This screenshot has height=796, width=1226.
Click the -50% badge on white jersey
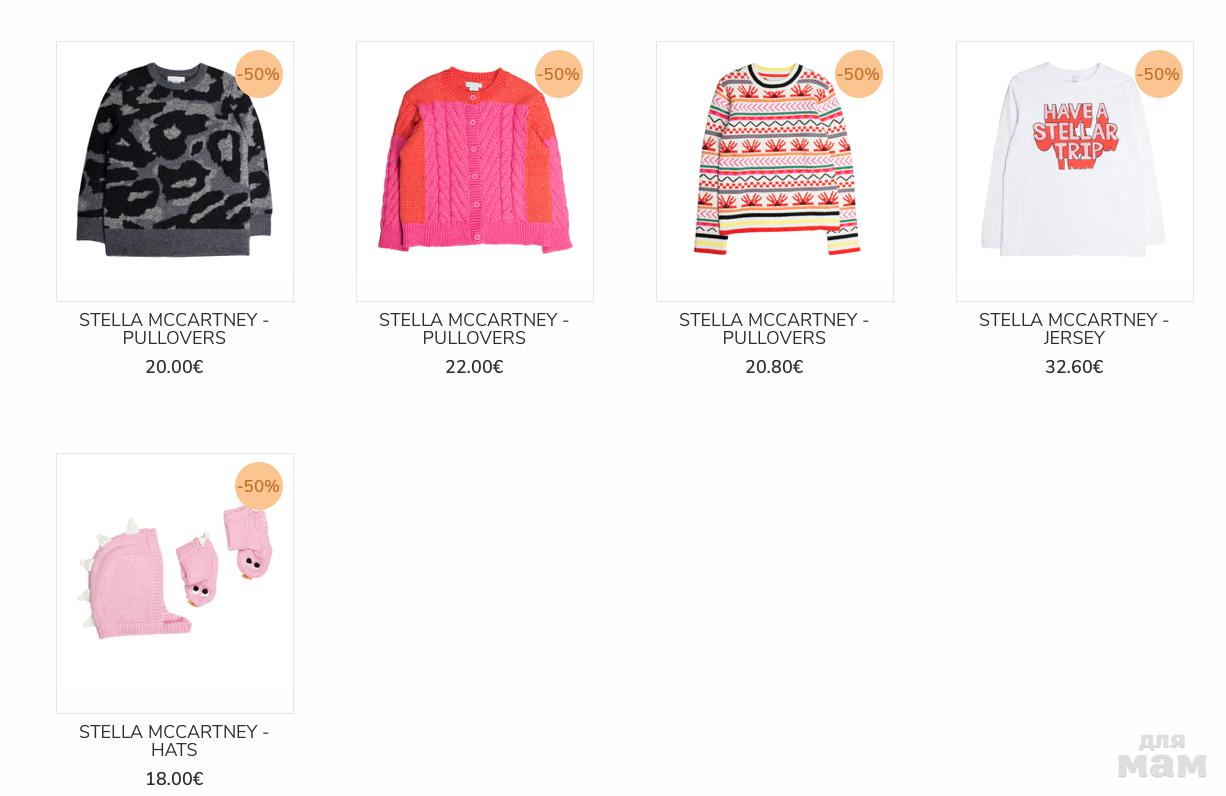(1159, 74)
